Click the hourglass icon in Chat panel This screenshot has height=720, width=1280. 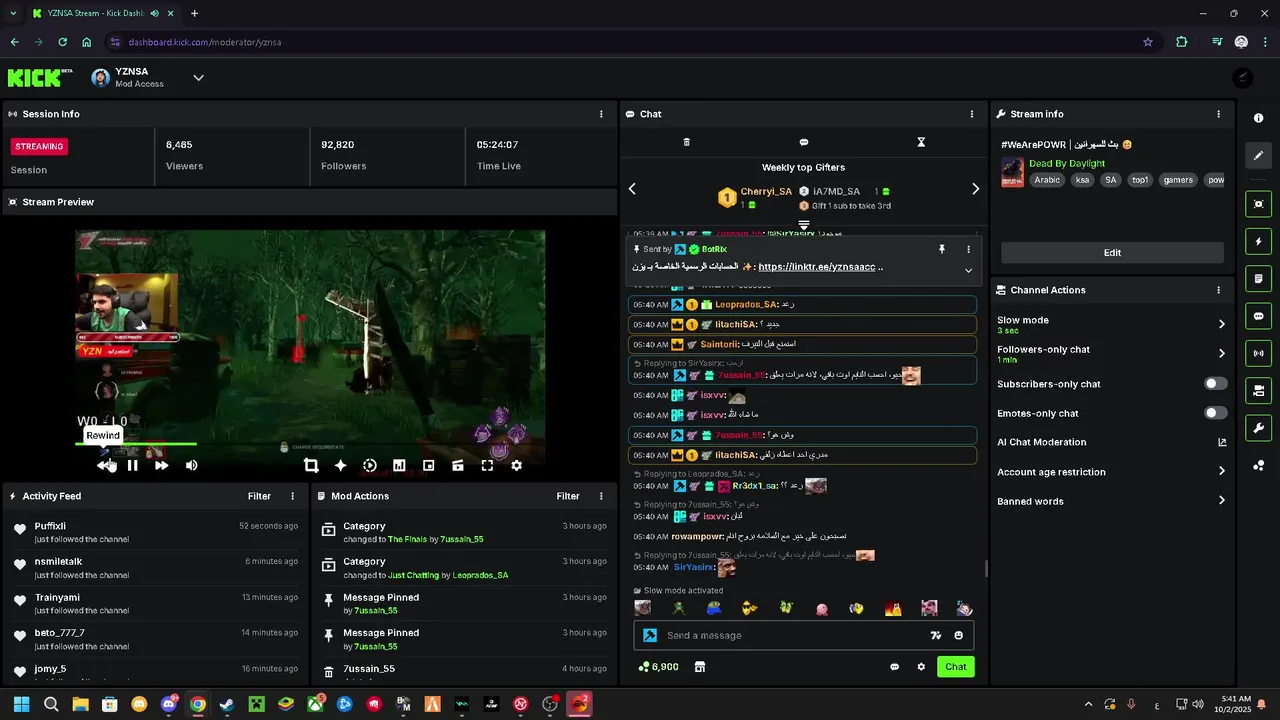[921, 142]
